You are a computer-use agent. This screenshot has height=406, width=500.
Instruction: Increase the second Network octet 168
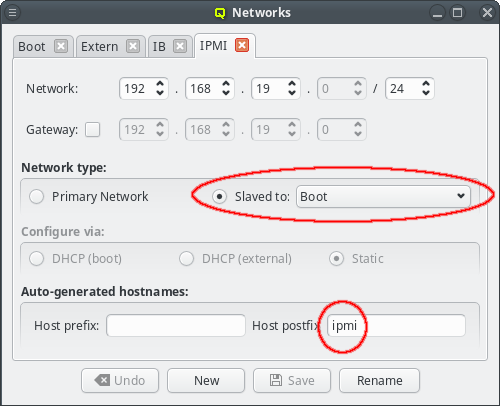(x=226, y=84)
